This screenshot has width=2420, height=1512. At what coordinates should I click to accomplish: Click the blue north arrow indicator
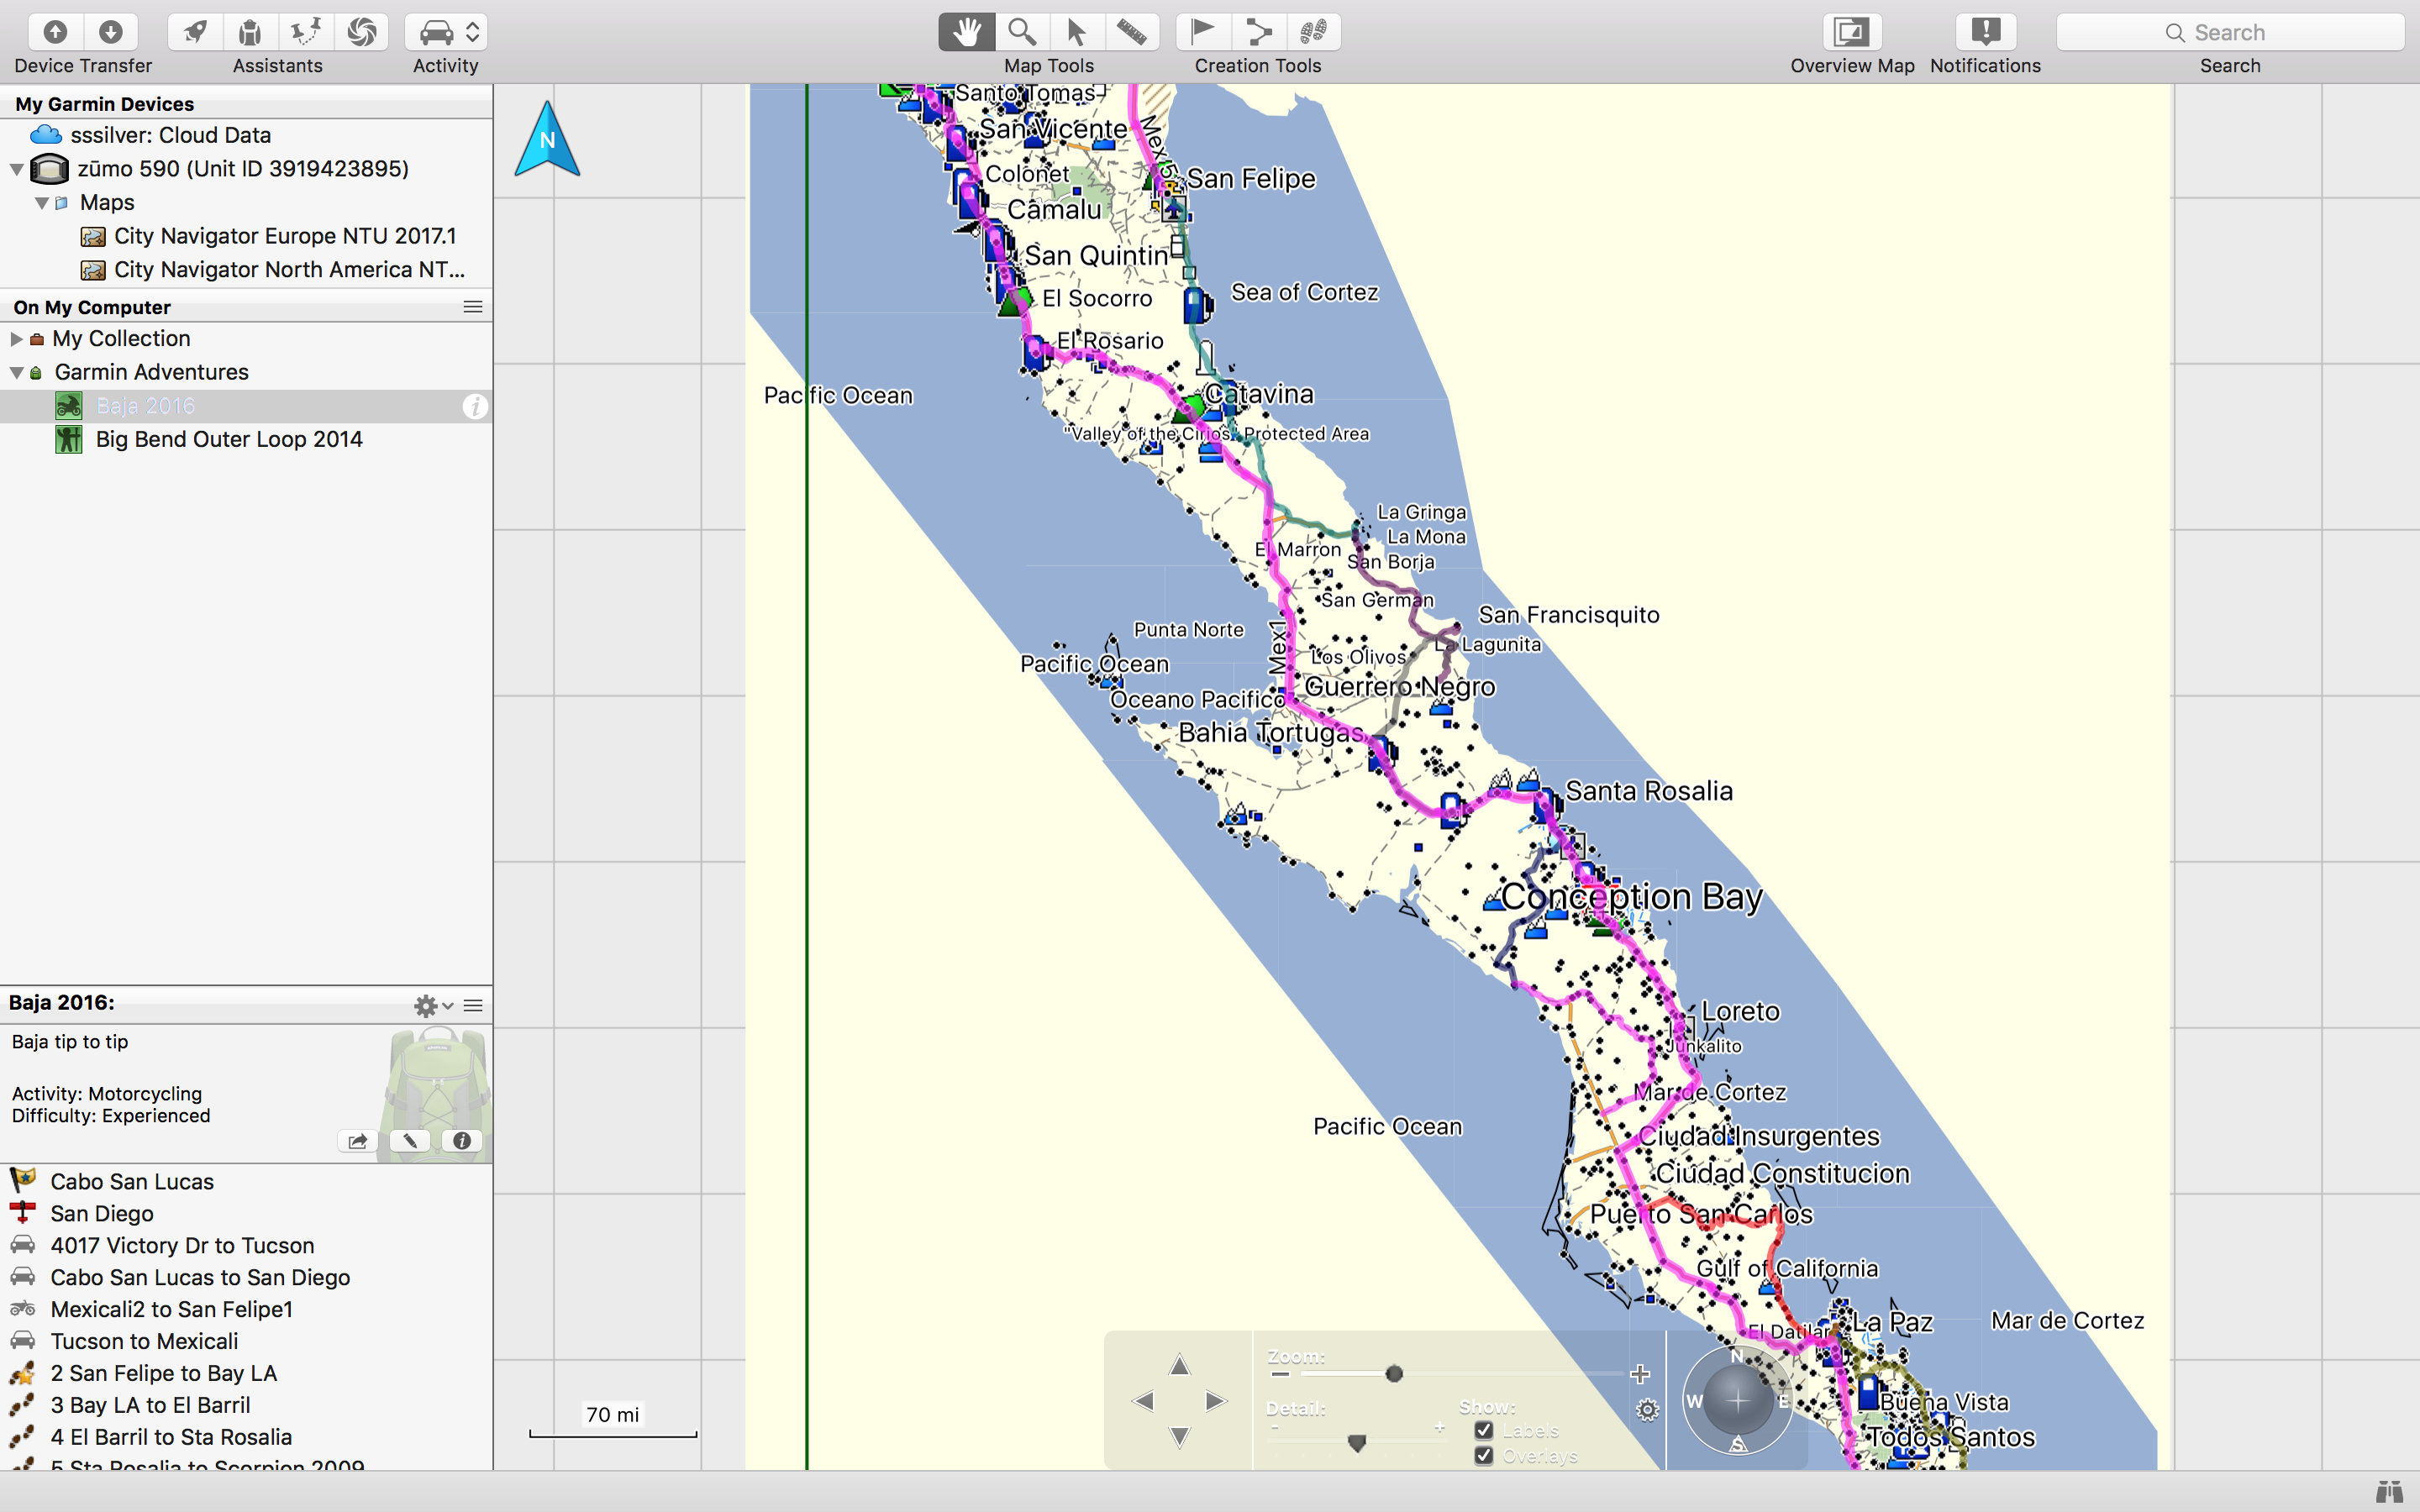(x=547, y=139)
